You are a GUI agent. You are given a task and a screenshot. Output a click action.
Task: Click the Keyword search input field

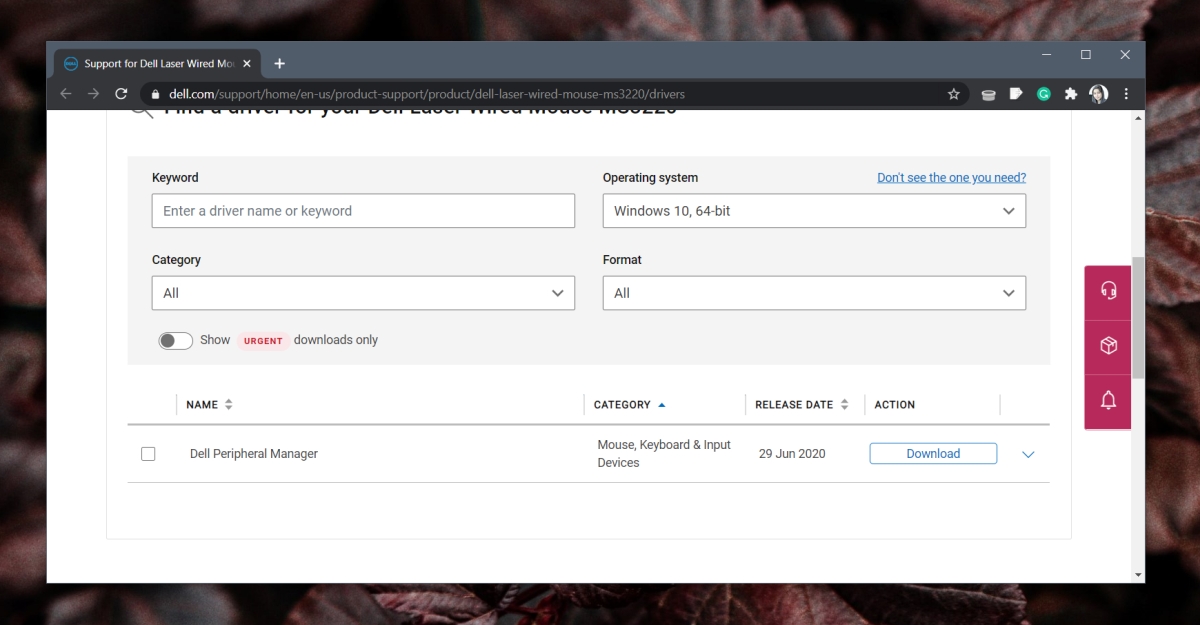coord(363,211)
